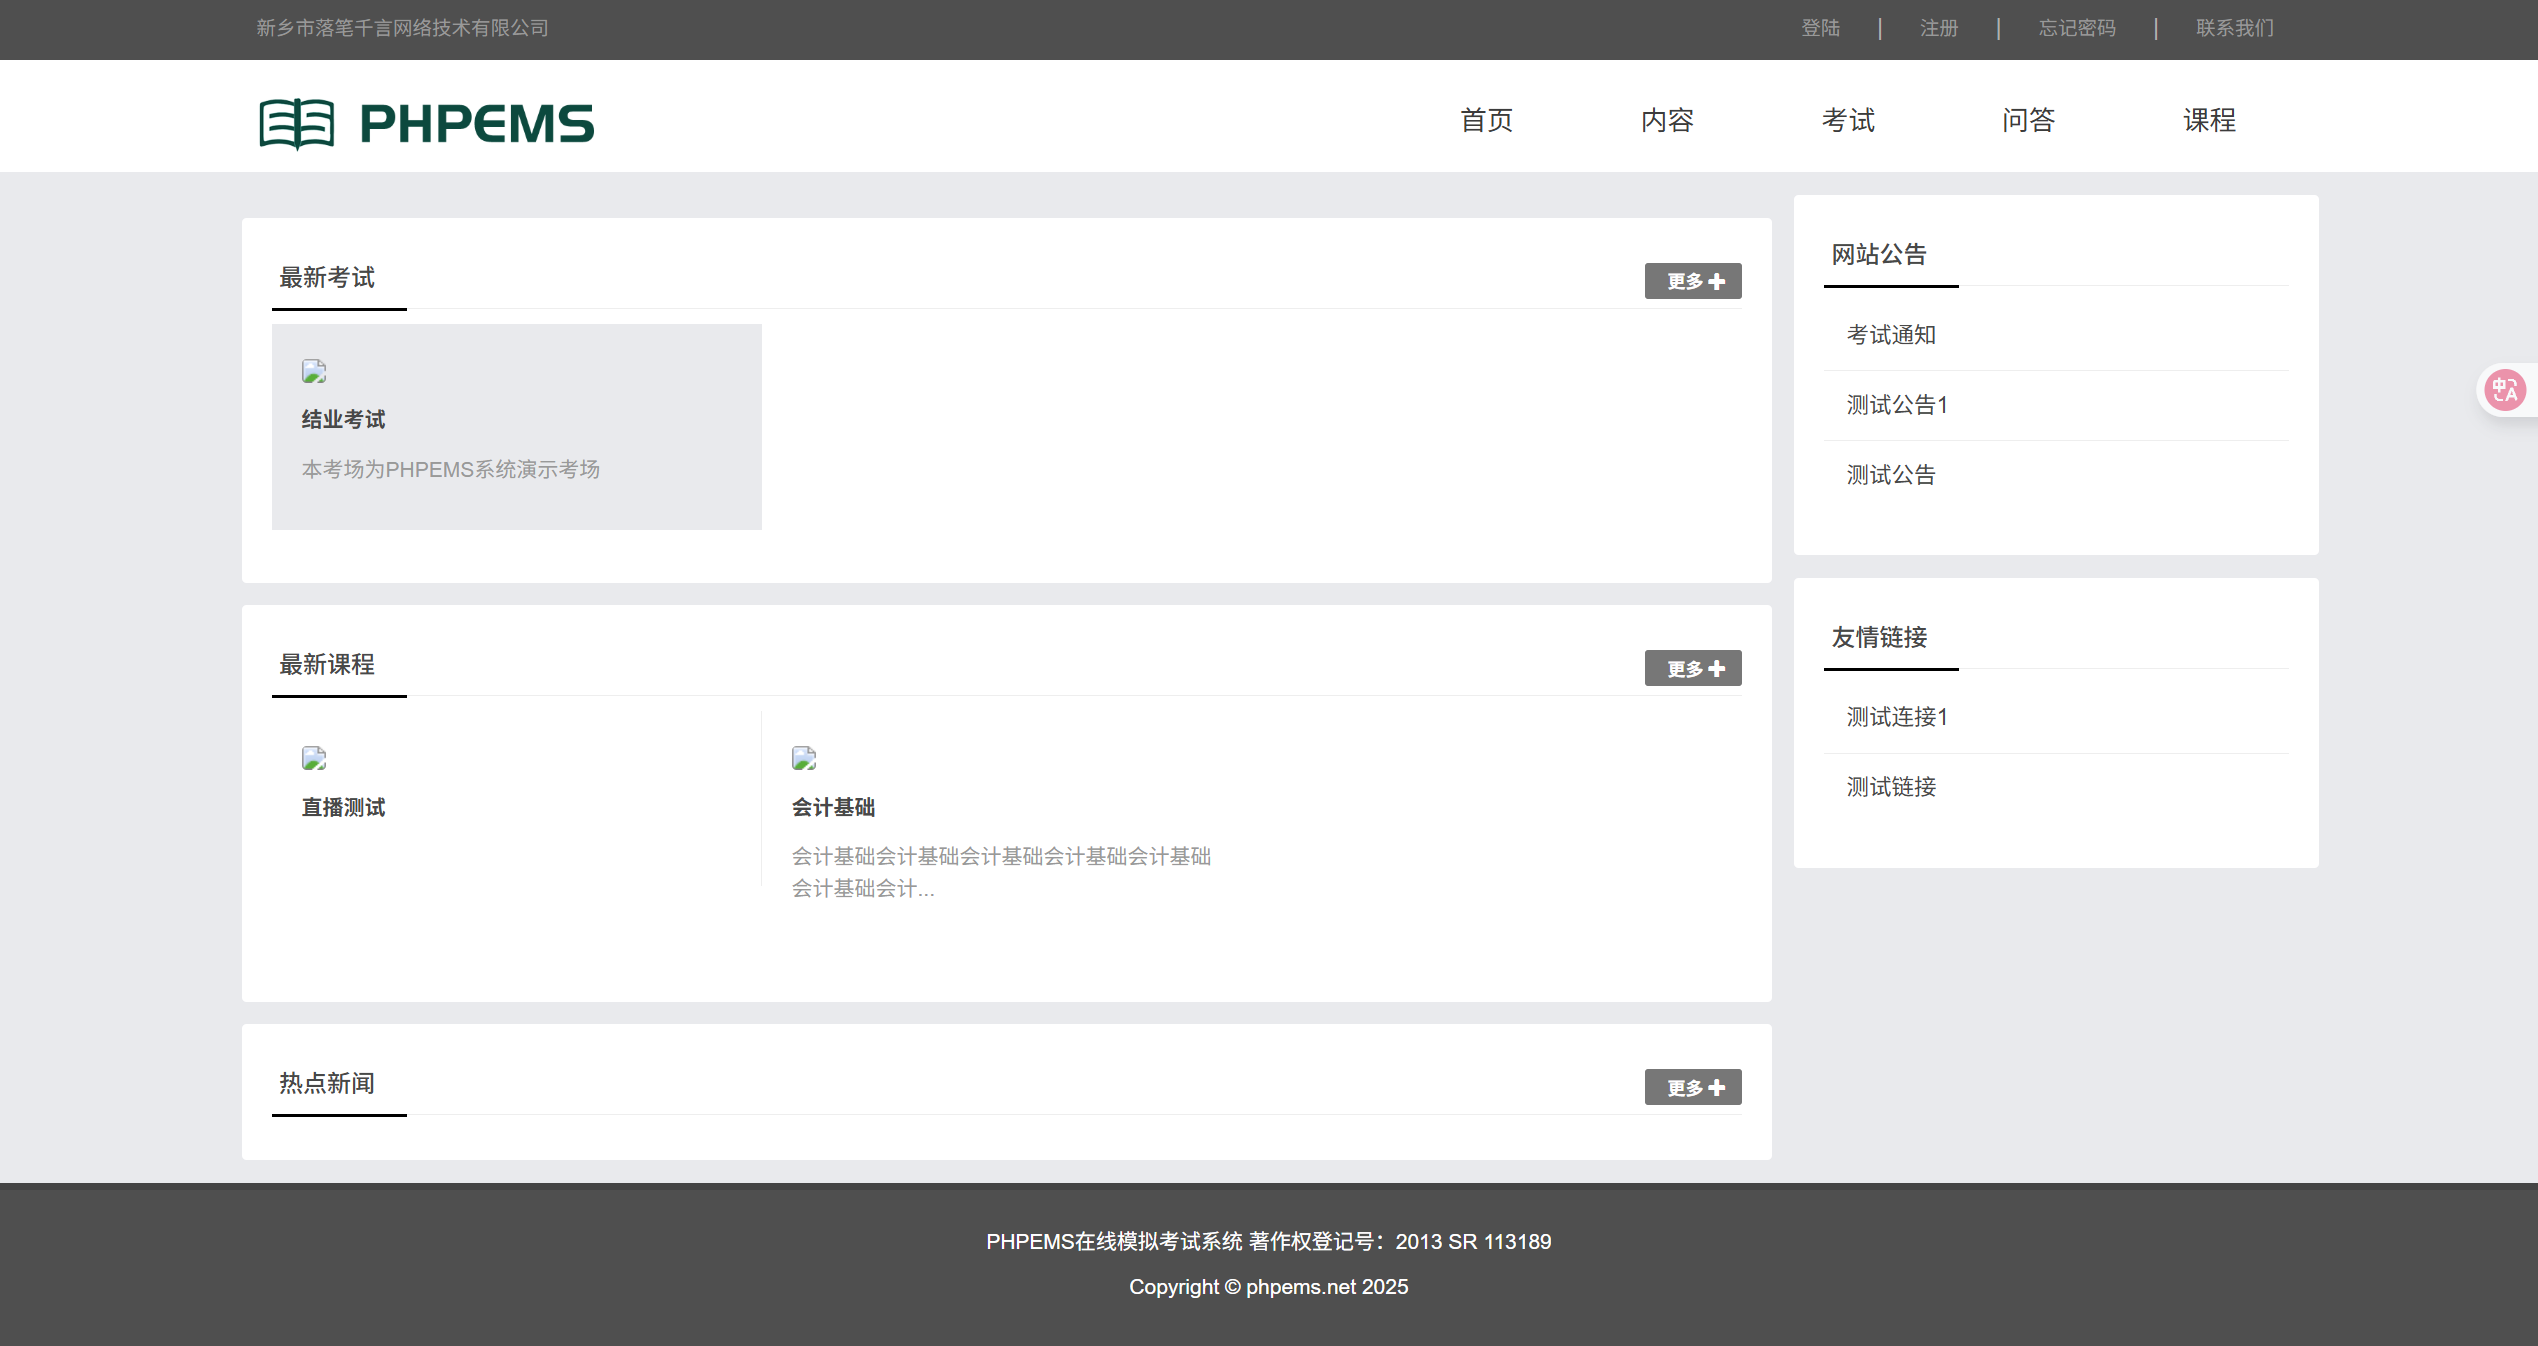Open the 测试连接1 friendly link
The width and height of the screenshot is (2538, 1346).
tap(1896, 717)
